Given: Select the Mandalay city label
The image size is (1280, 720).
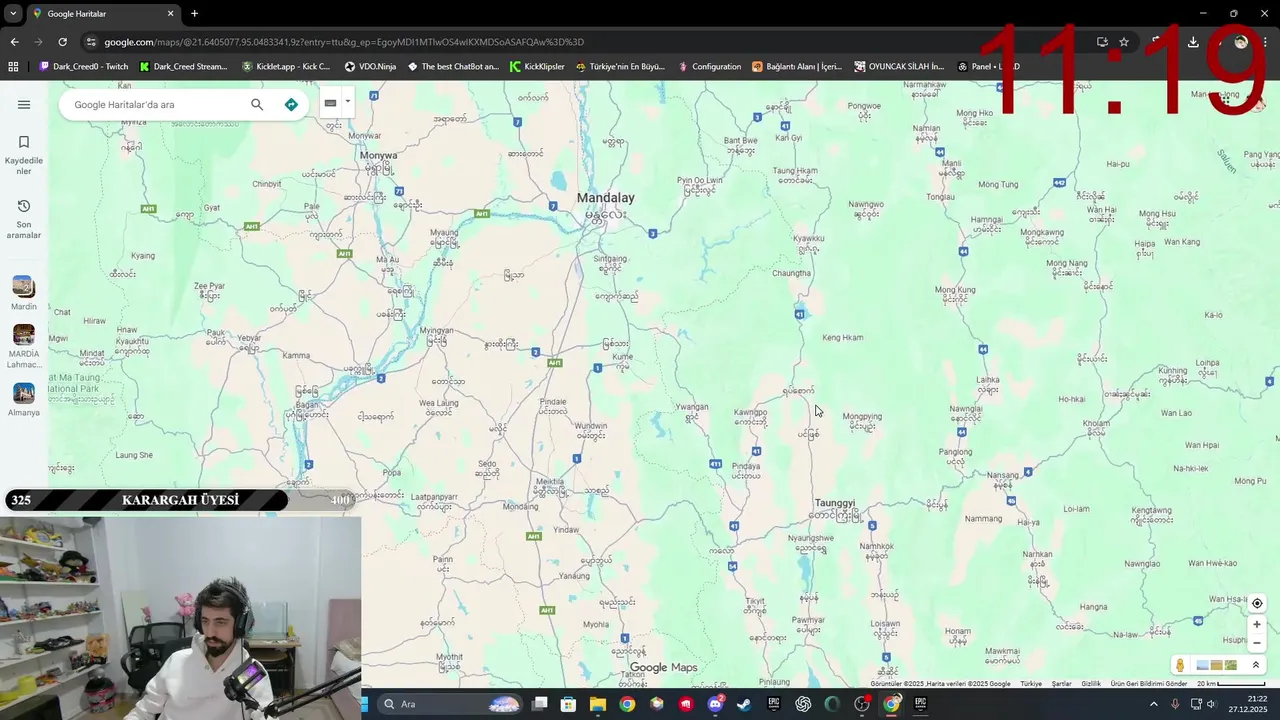Looking at the screenshot, I should tap(605, 198).
